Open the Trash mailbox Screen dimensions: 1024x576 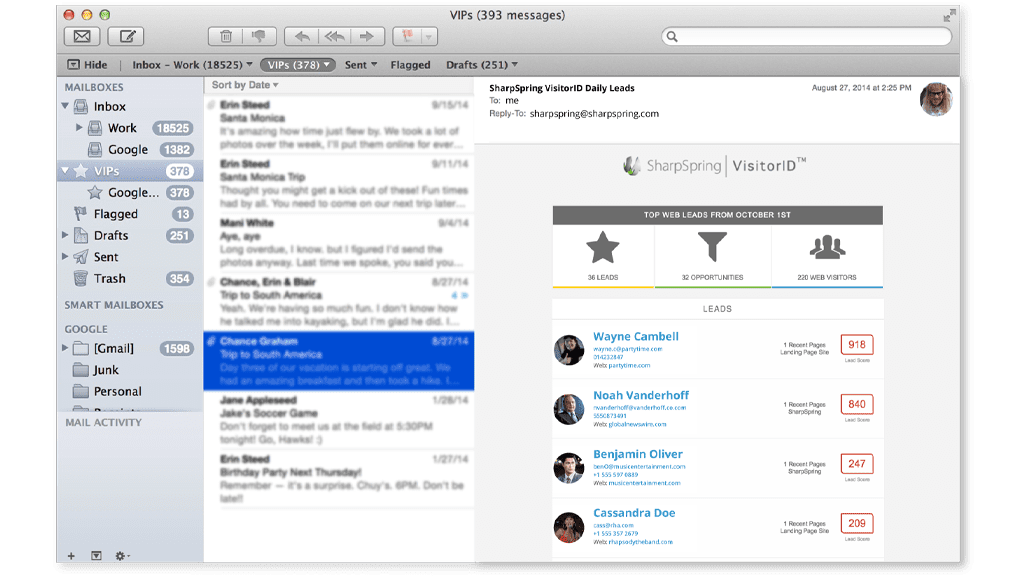tap(109, 279)
